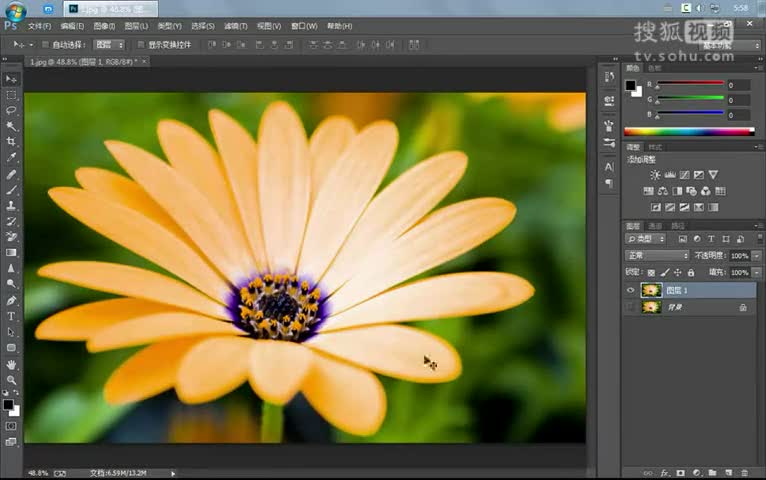
Task: Click the delete layer trash icon
Action: (745, 473)
